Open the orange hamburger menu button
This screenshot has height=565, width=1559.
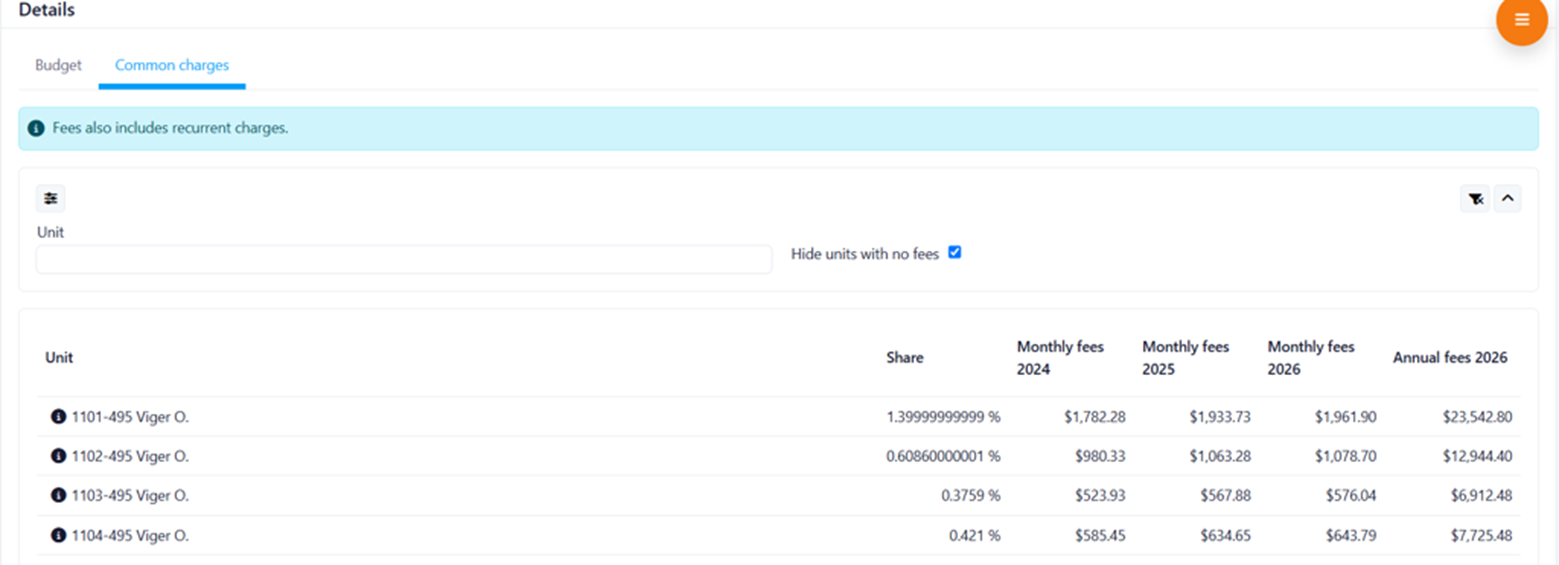(1521, 20)
